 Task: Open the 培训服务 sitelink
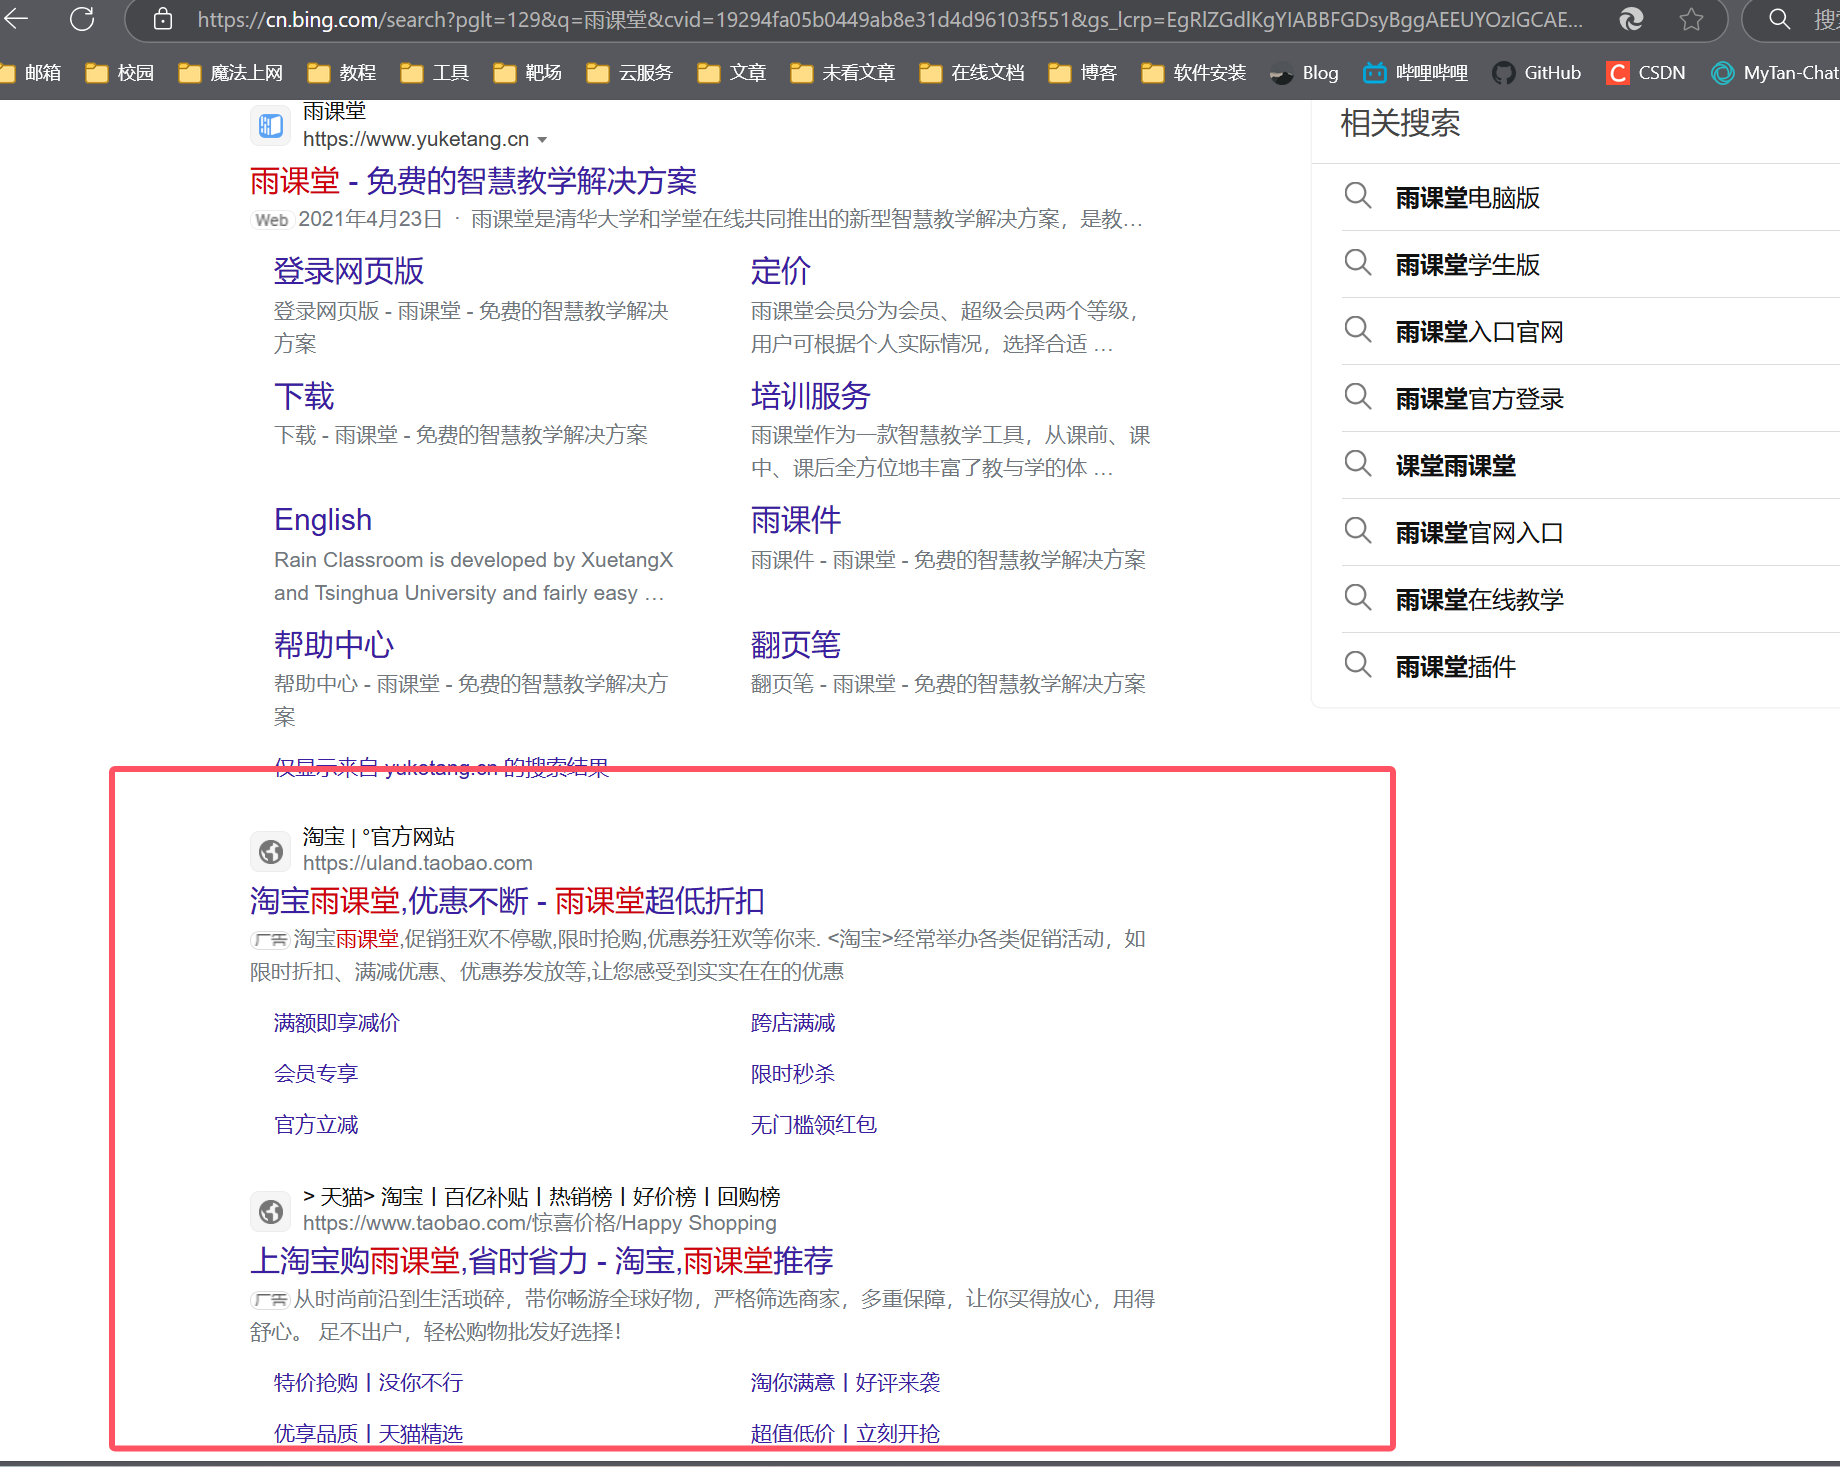[810, 396]
